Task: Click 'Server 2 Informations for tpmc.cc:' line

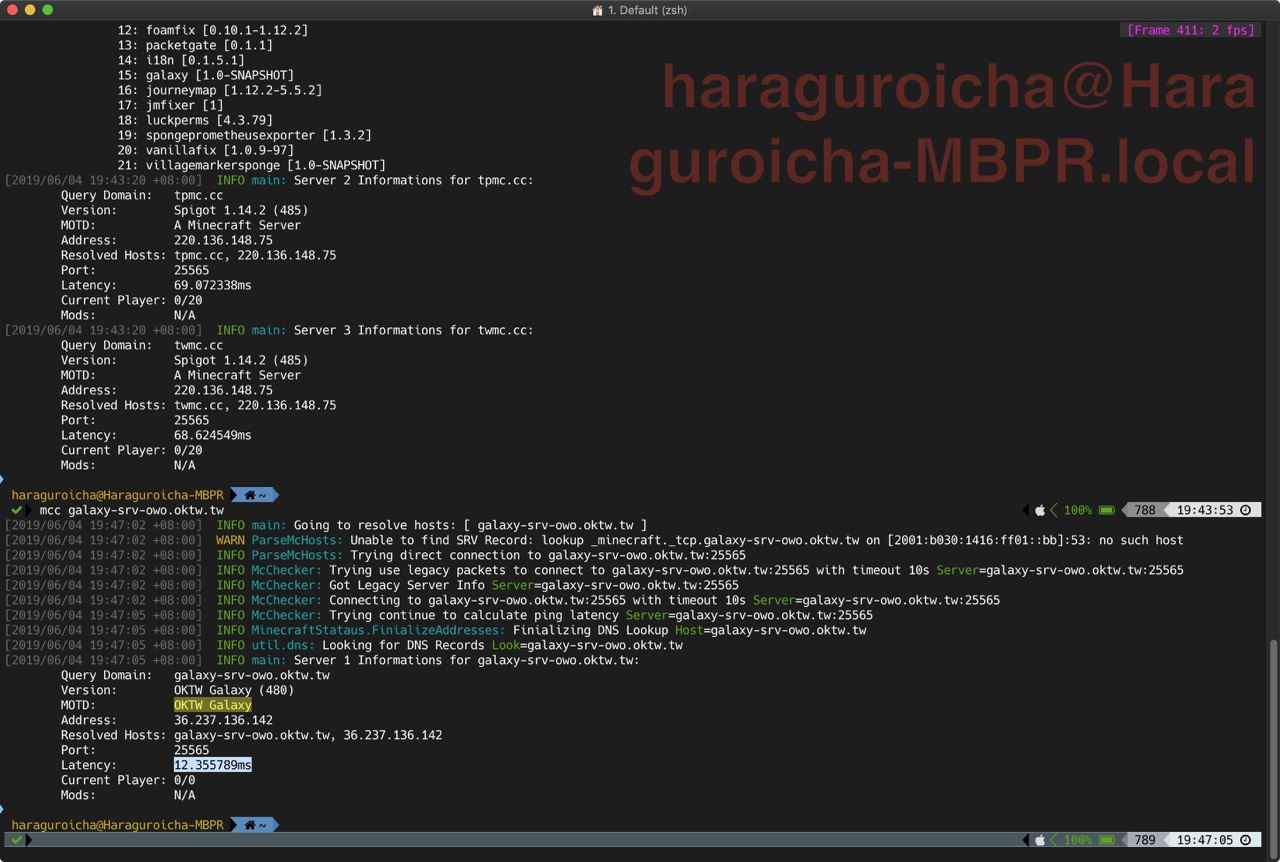Action: pos(270,180)
